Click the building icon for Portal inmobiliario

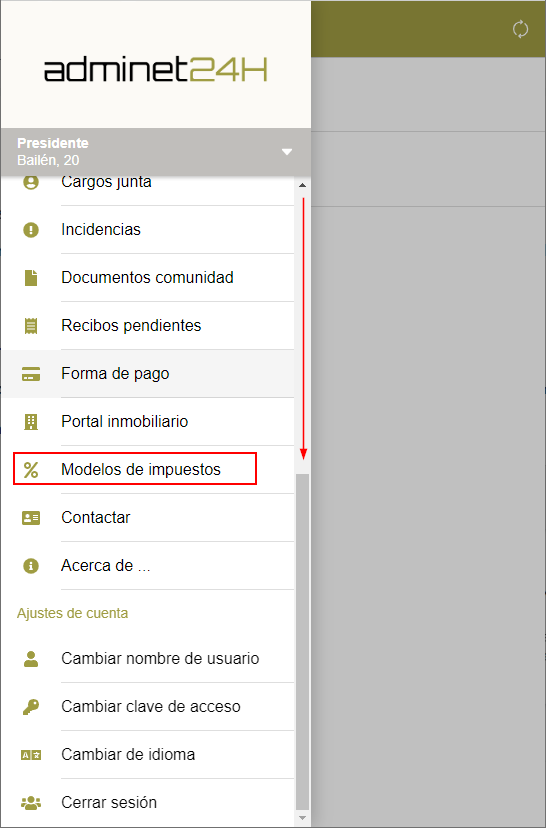pyautogui.click(x=31, y=422)
